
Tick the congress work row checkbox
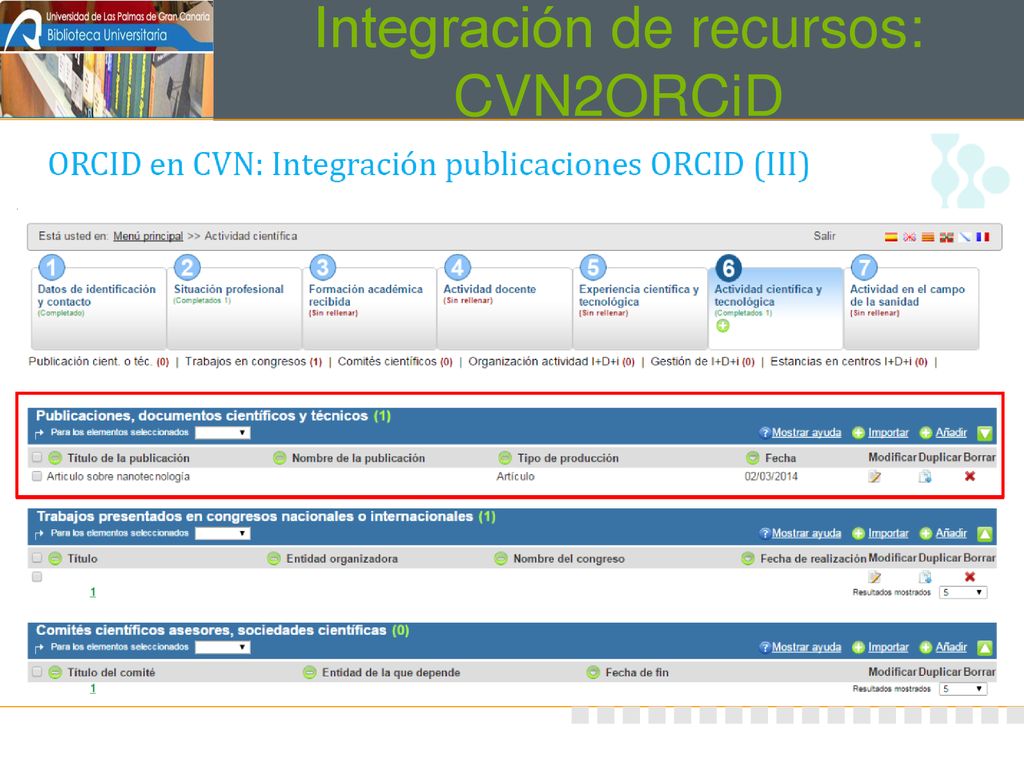(x=37, y=577)
